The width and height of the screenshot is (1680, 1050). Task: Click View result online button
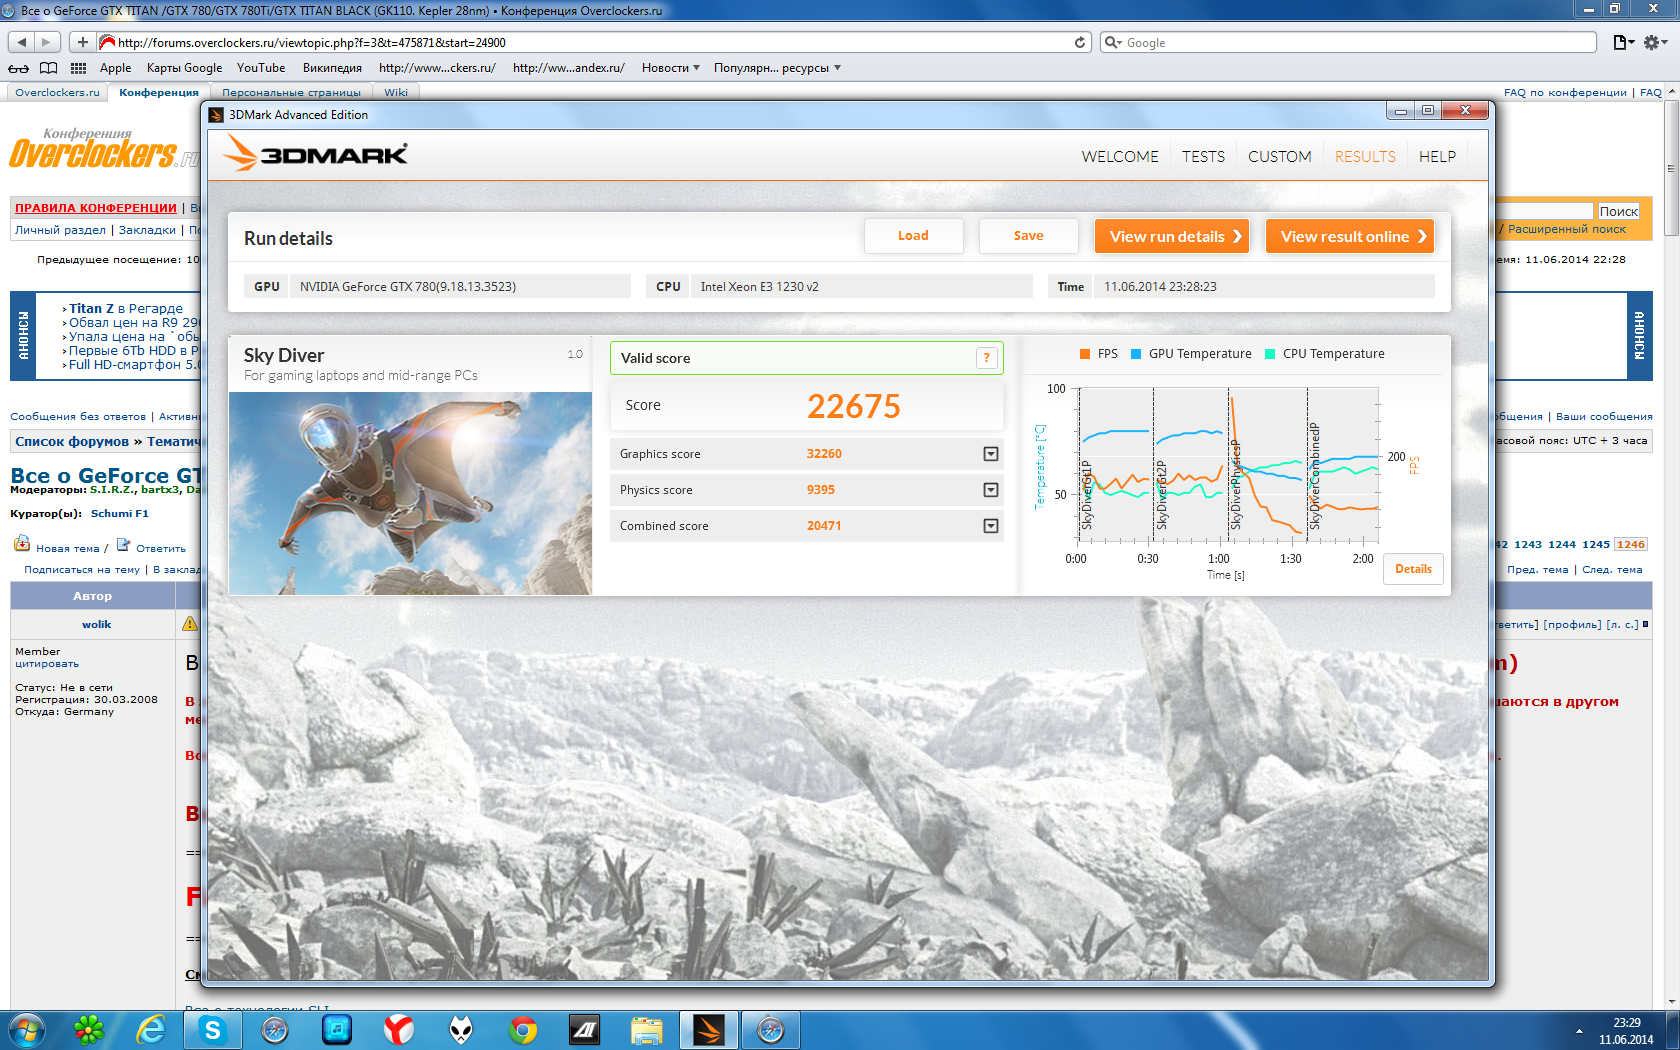[1350, 236]
